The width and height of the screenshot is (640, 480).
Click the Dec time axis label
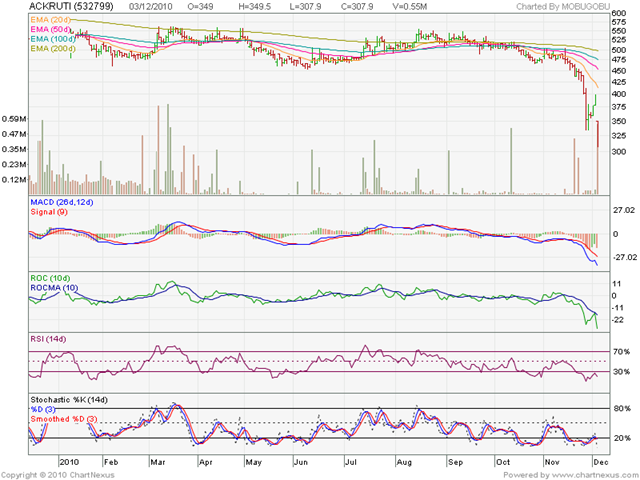601,462
